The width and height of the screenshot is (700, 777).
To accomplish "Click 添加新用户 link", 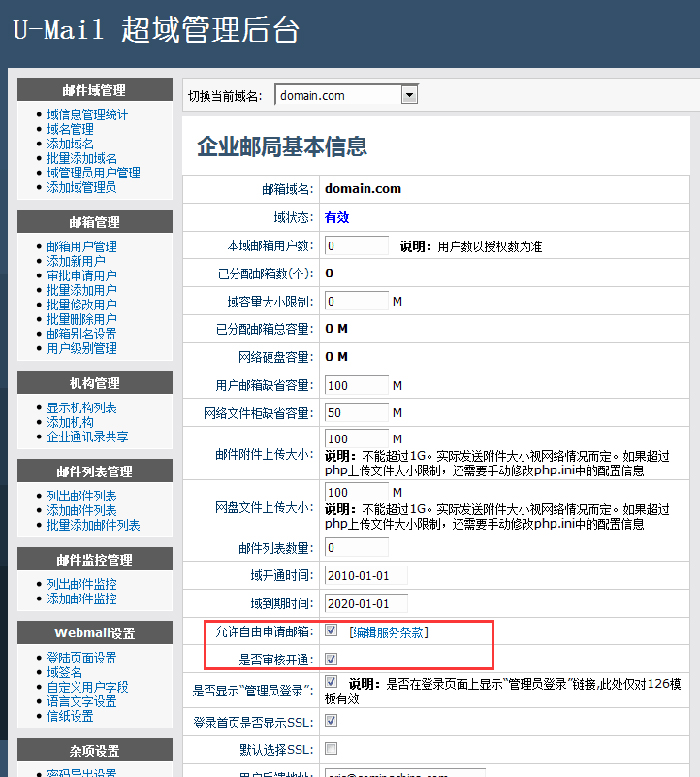I will (76, 261).
